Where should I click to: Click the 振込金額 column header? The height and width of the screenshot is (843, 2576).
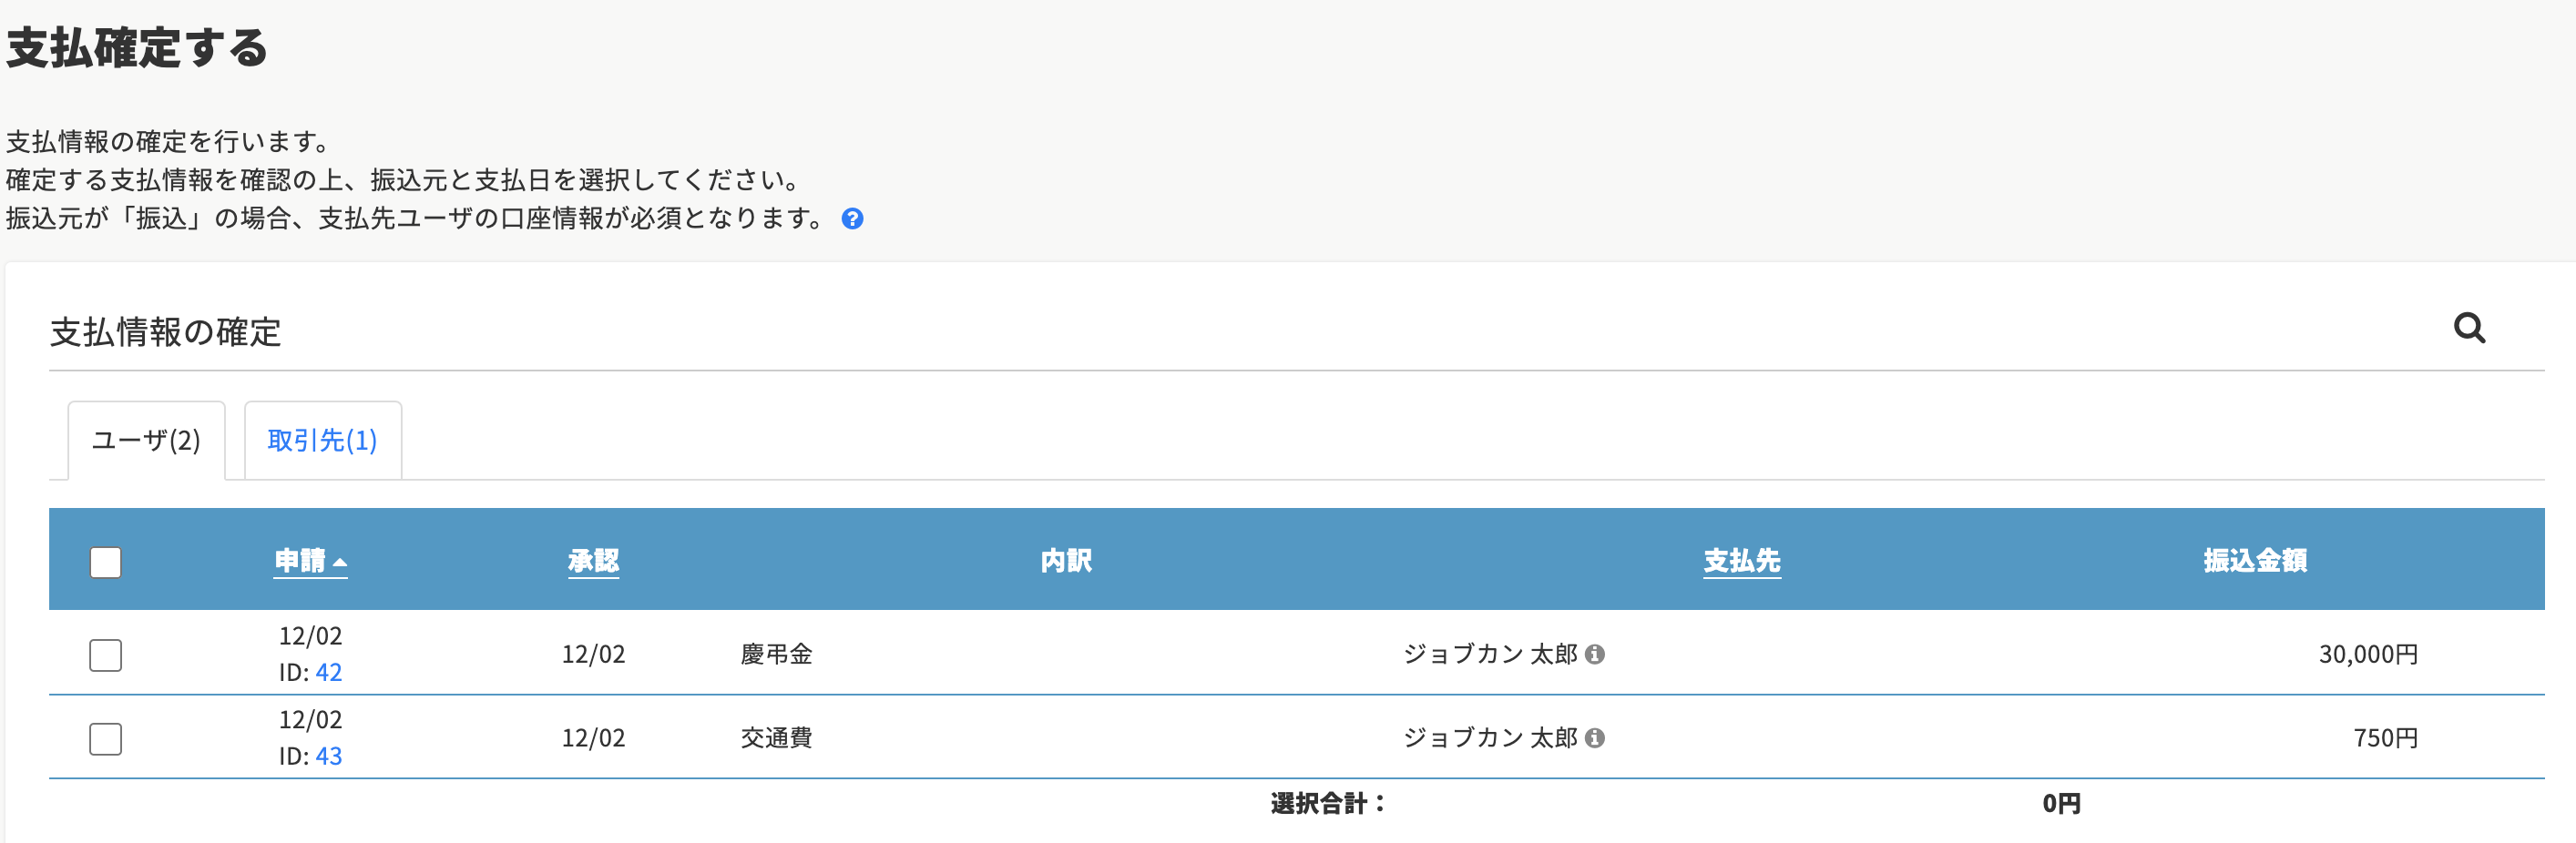tap(2254, 561)
